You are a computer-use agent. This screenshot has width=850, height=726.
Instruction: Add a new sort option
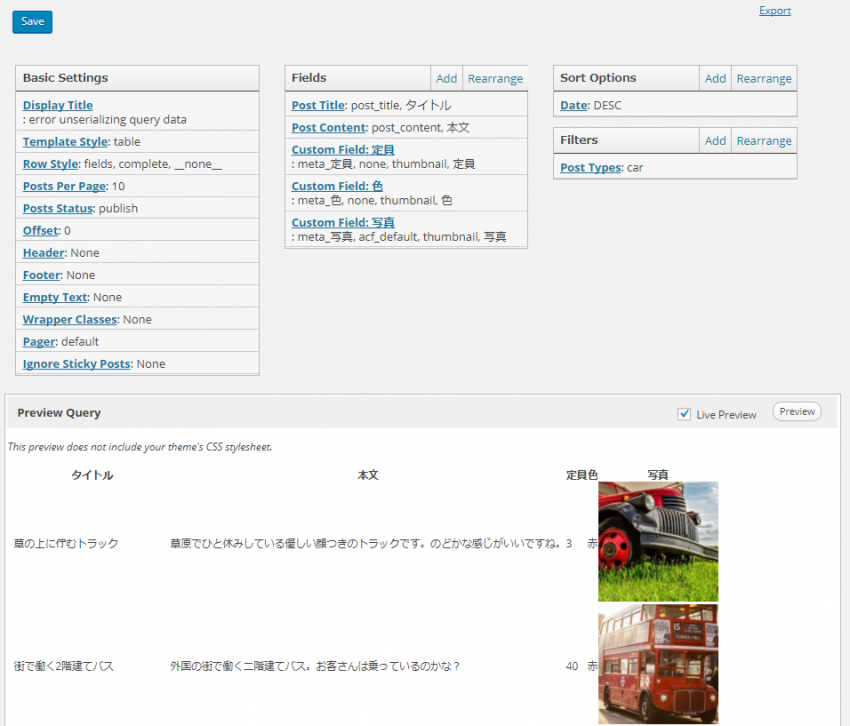coord(715,79)
